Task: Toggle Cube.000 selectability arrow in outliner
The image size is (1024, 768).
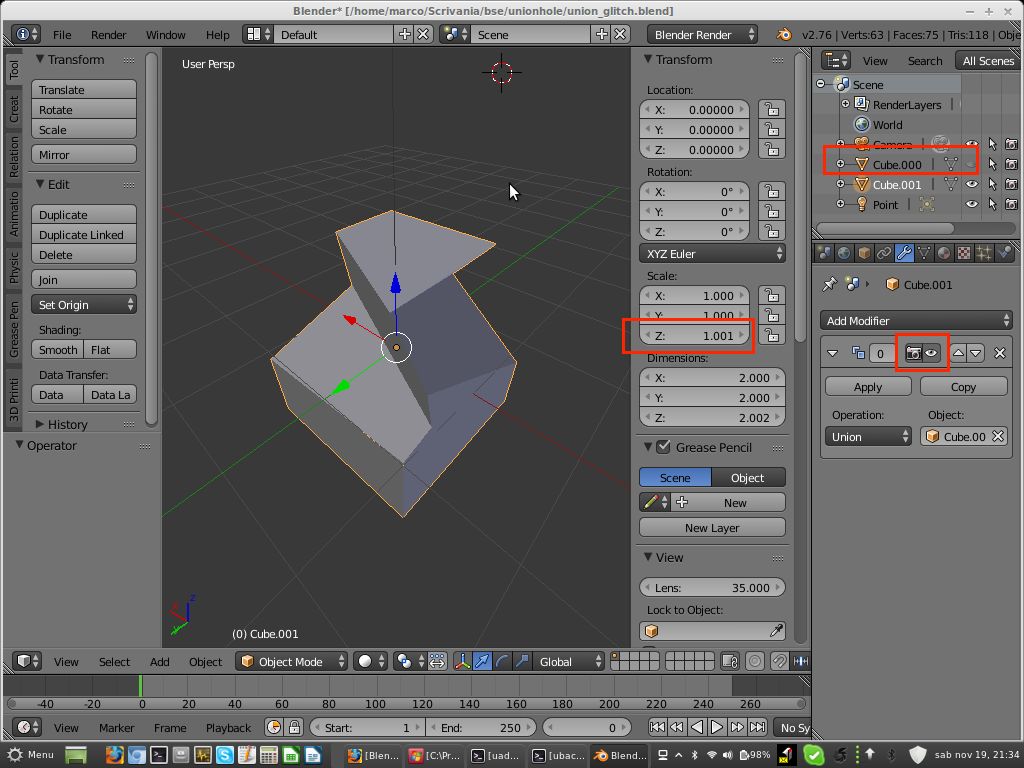Action: coord(992,164)
